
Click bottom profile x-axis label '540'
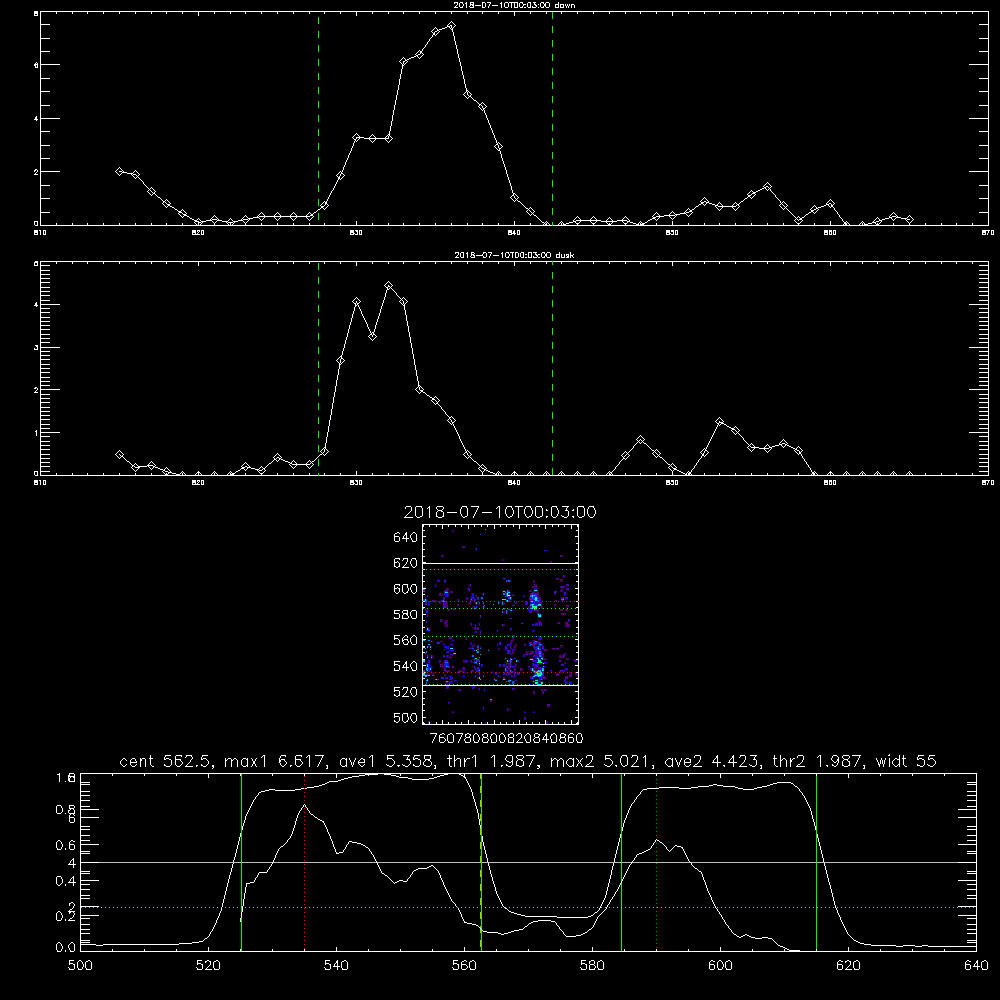pos(336,966)
